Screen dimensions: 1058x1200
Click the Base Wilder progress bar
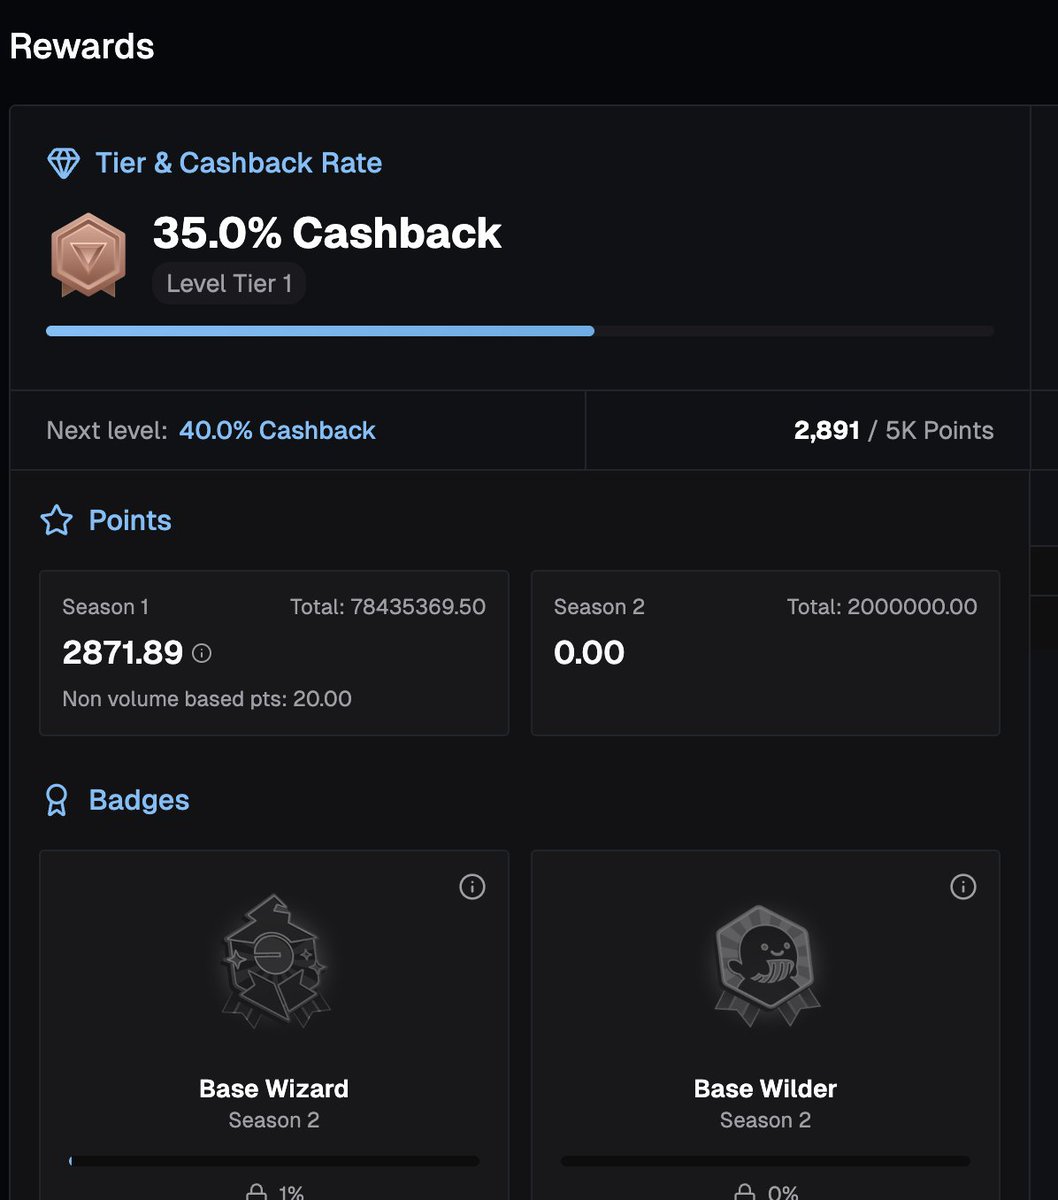pos(765,1161)
